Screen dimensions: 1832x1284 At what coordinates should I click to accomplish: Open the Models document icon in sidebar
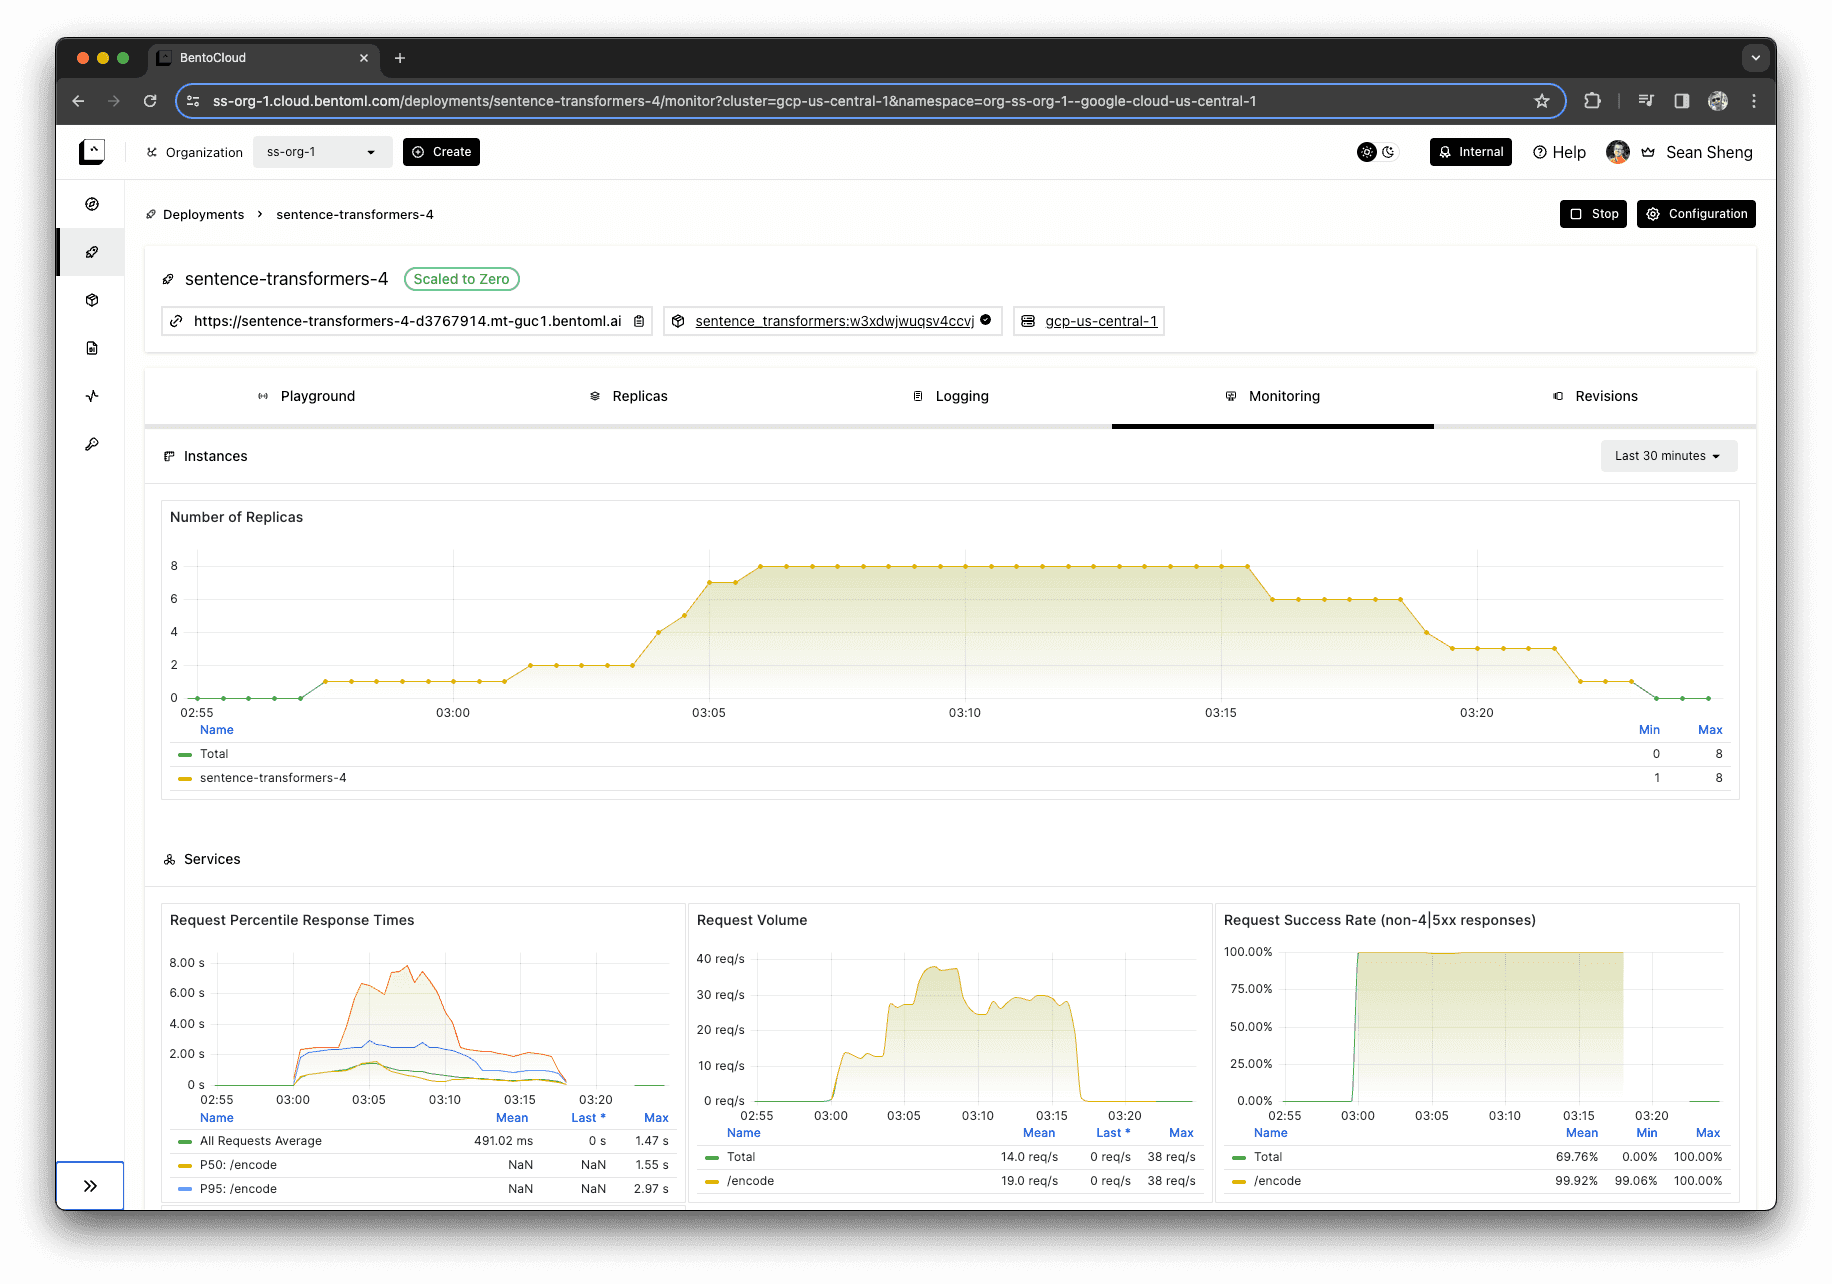click(91, 348)
